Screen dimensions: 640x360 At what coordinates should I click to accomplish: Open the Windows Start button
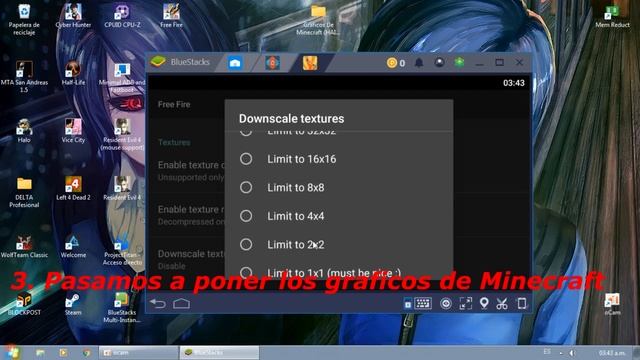(x=11, y=352)
